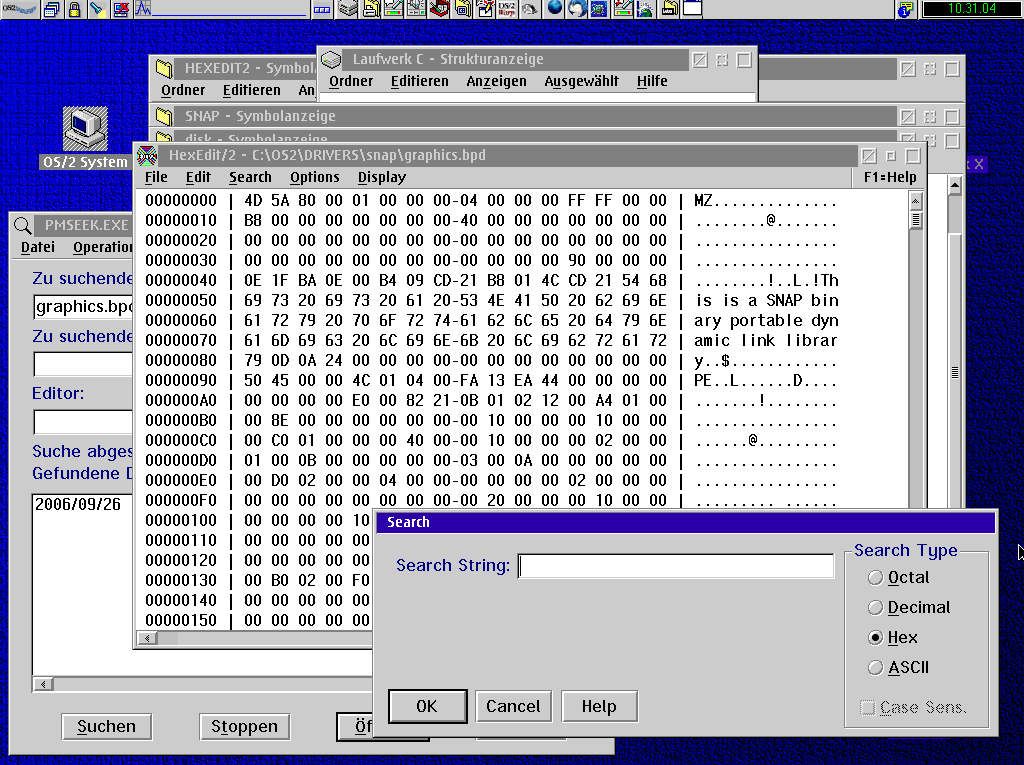The width and height of the screenshot is (1024, 765).
Task: Open the Display menu in HexEdit/2
Action: click(x=382, y=178)
